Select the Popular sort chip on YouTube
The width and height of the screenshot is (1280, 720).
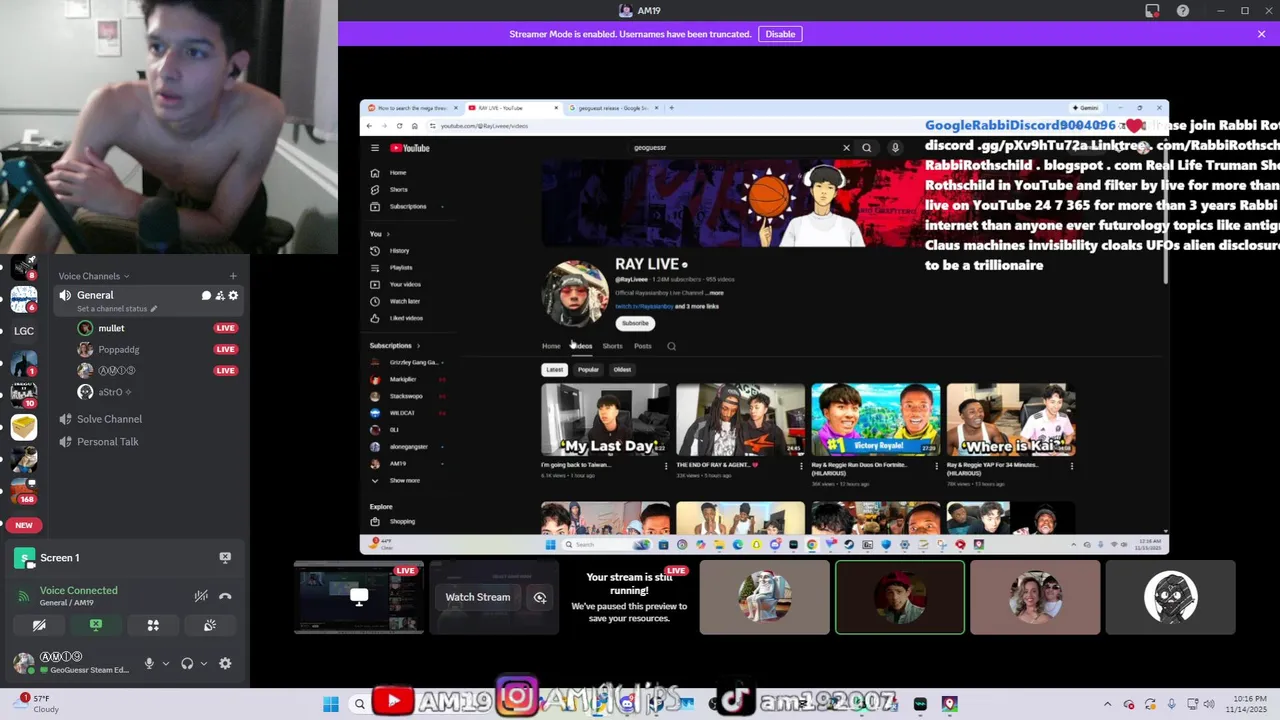pos(588,369)
